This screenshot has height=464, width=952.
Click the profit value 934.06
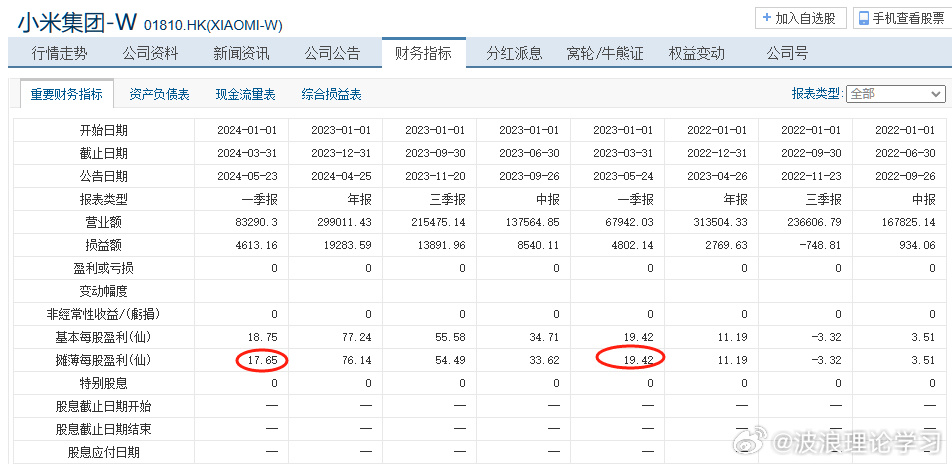(918, 245)
